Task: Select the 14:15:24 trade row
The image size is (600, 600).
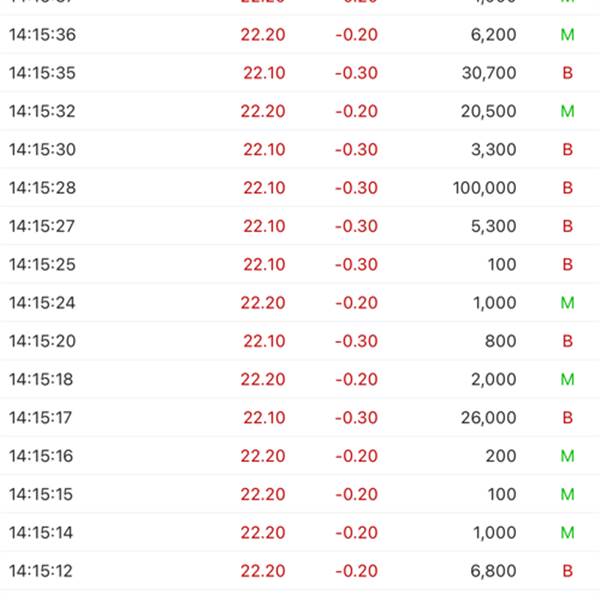Action: tap(300, 303)
